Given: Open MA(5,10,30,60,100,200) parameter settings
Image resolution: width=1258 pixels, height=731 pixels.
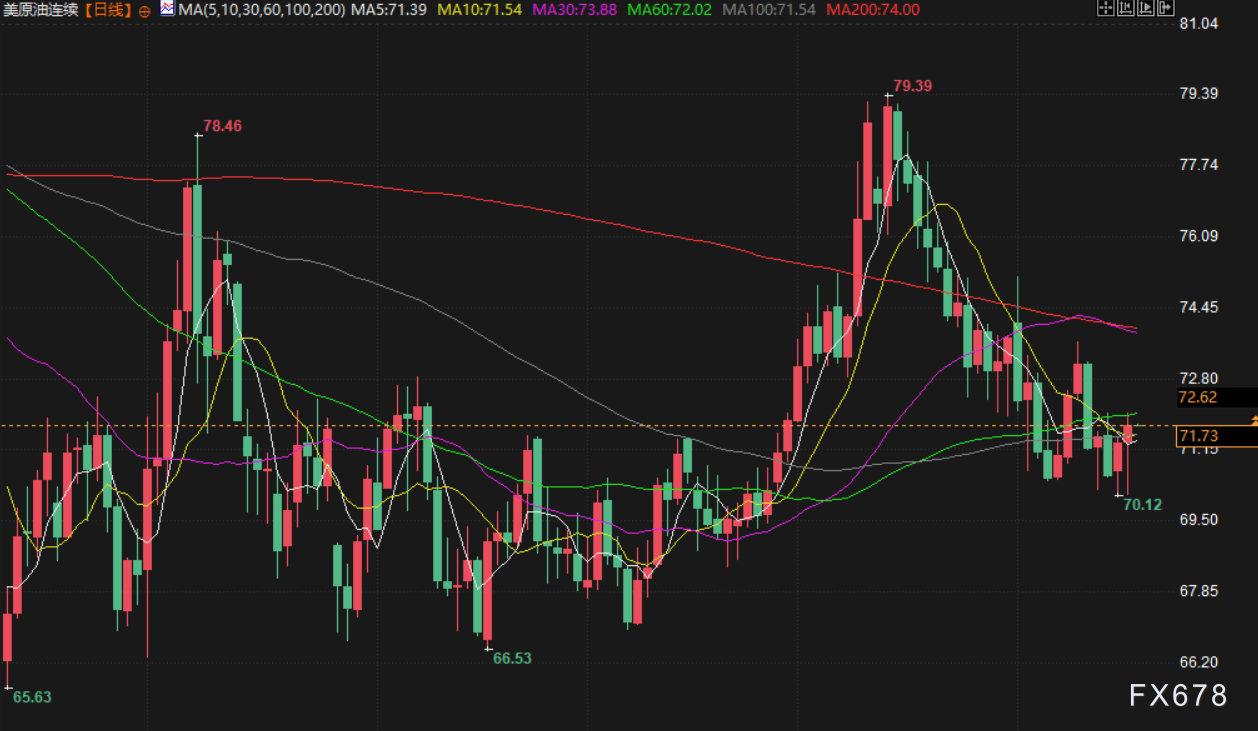Looking at the screenshot, I should pos(261,10).
